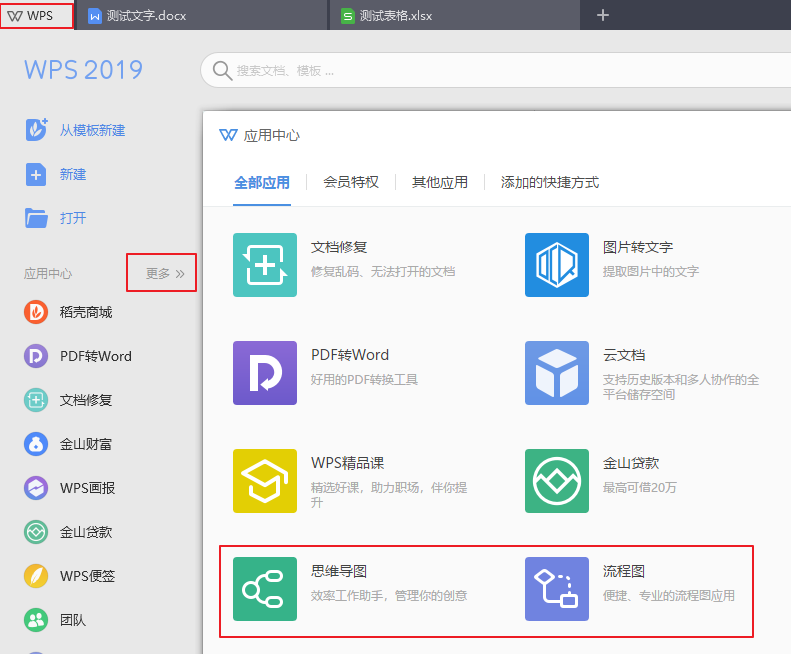Expand 更多 in the sidebar app center

click(165, 274)
